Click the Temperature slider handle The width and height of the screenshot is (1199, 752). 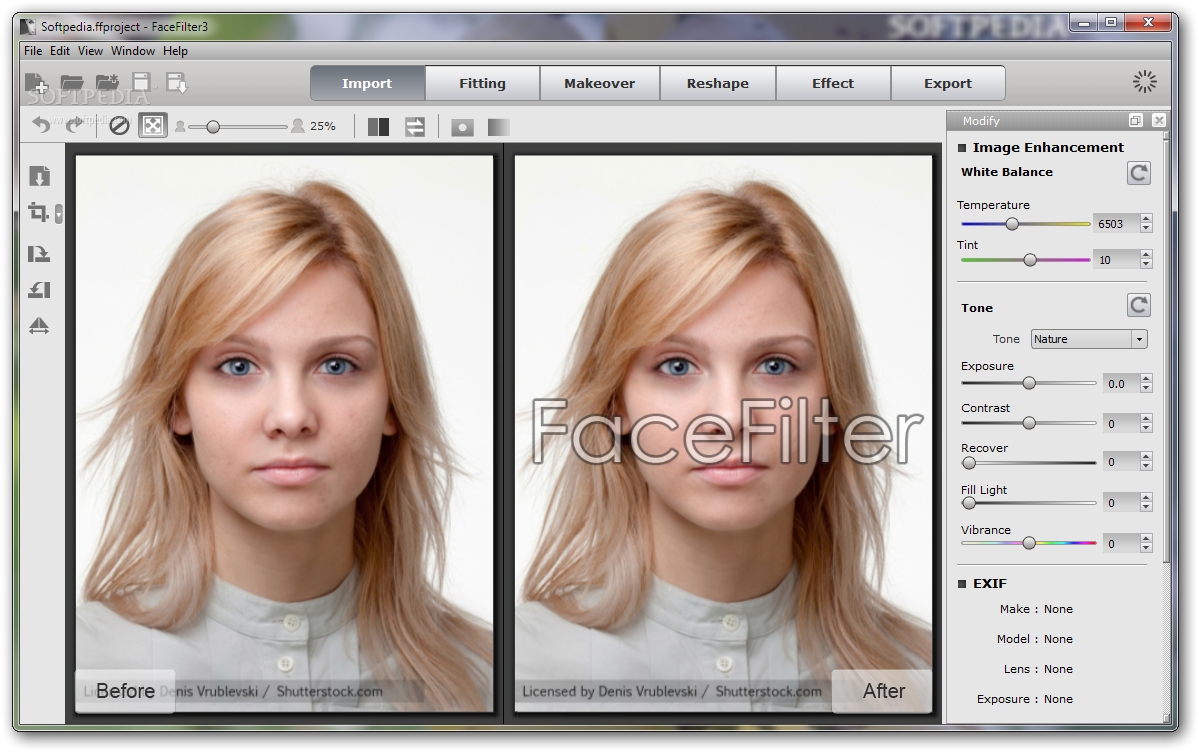tap(1012, 224)
